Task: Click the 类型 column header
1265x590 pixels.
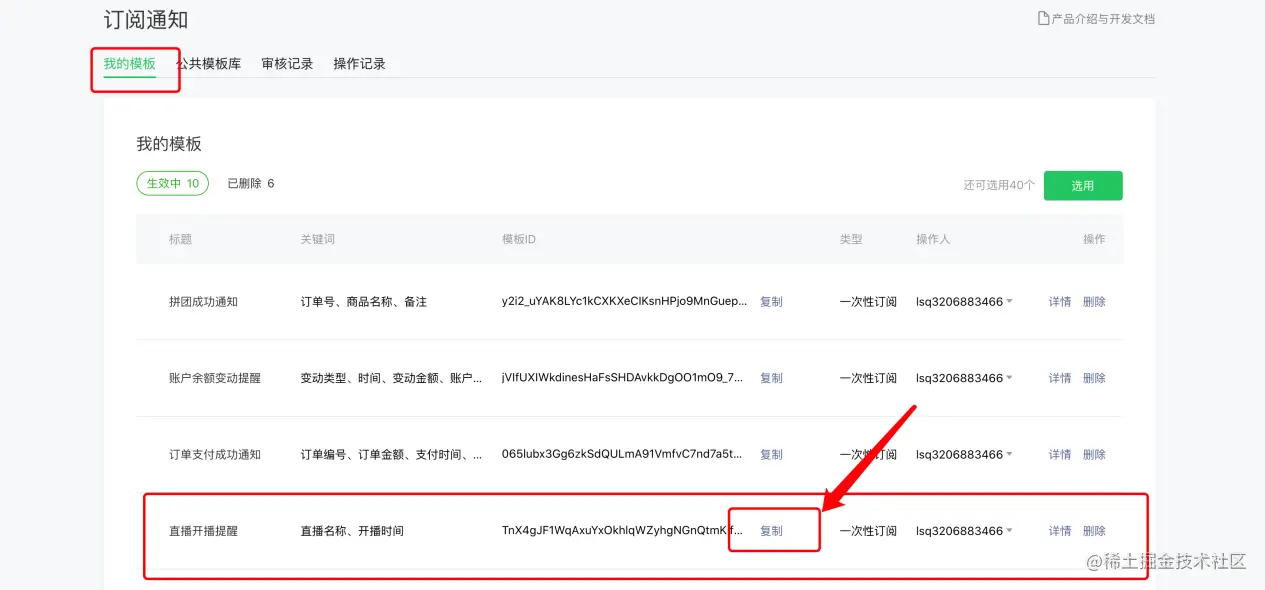Action: pos(851,240)
